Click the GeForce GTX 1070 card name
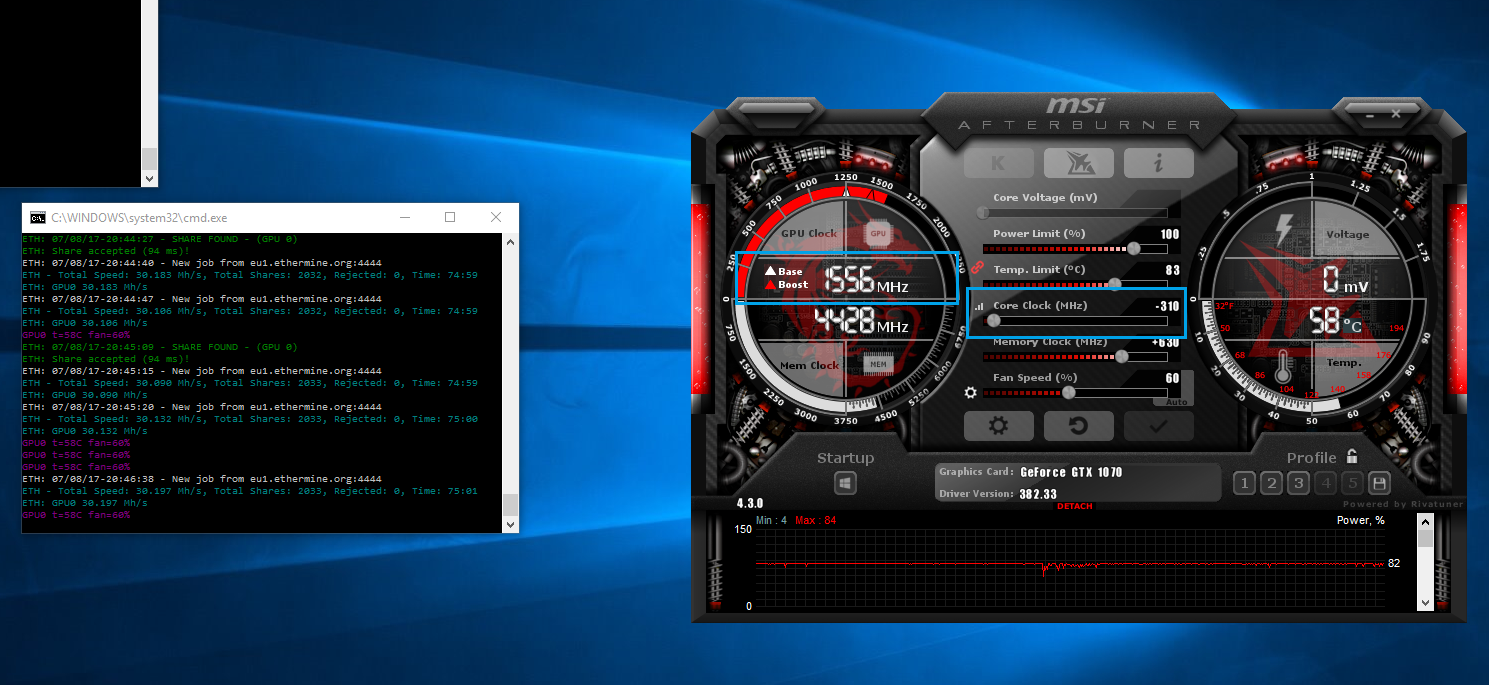The height and width of the screenshot is (685, 1489). [1071, 472]
